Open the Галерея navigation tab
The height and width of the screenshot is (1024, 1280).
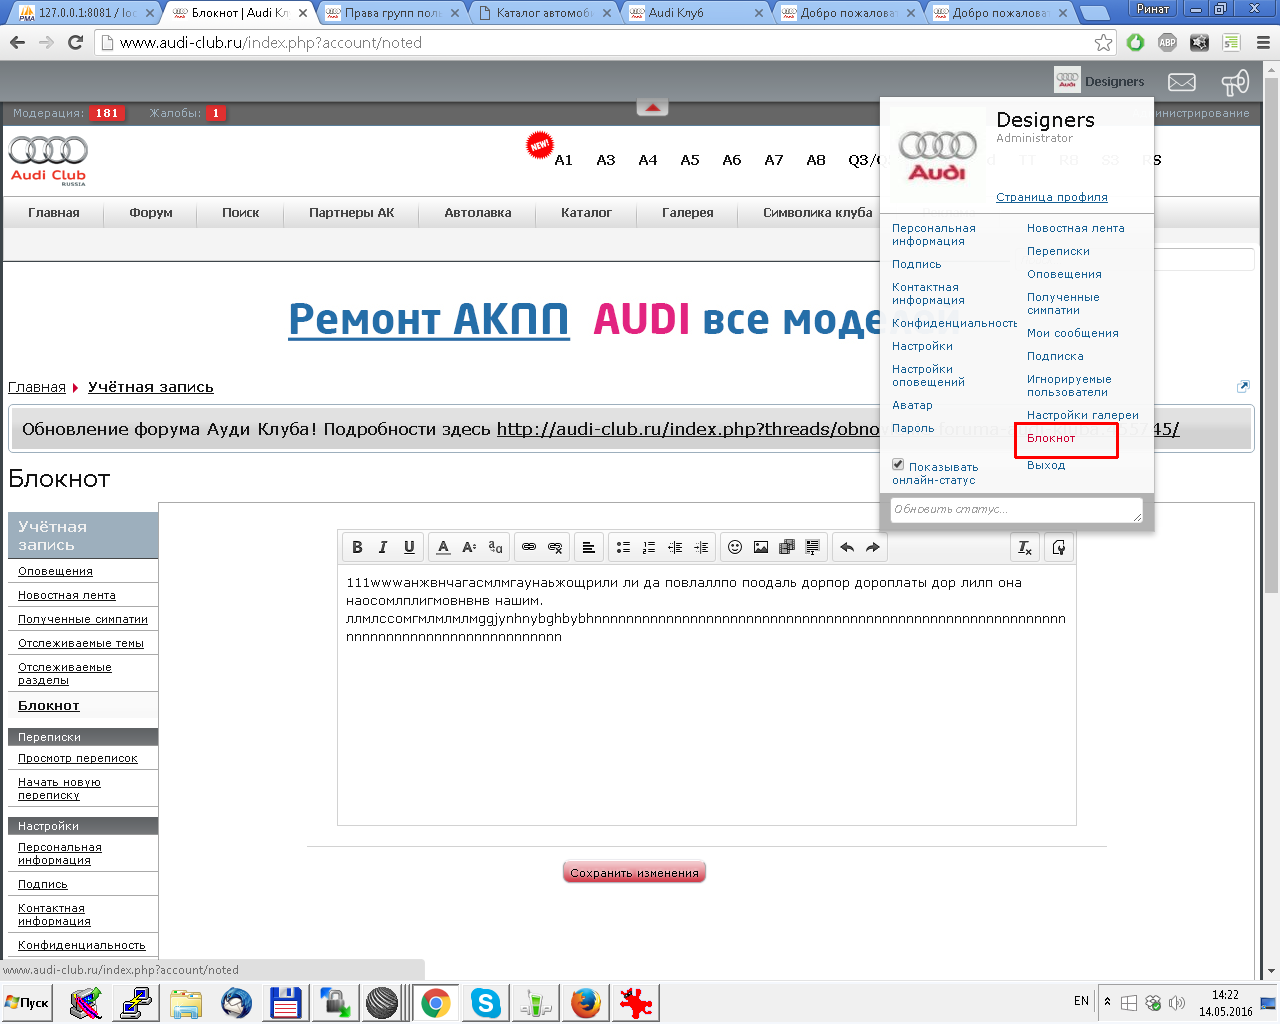(688, 212)
